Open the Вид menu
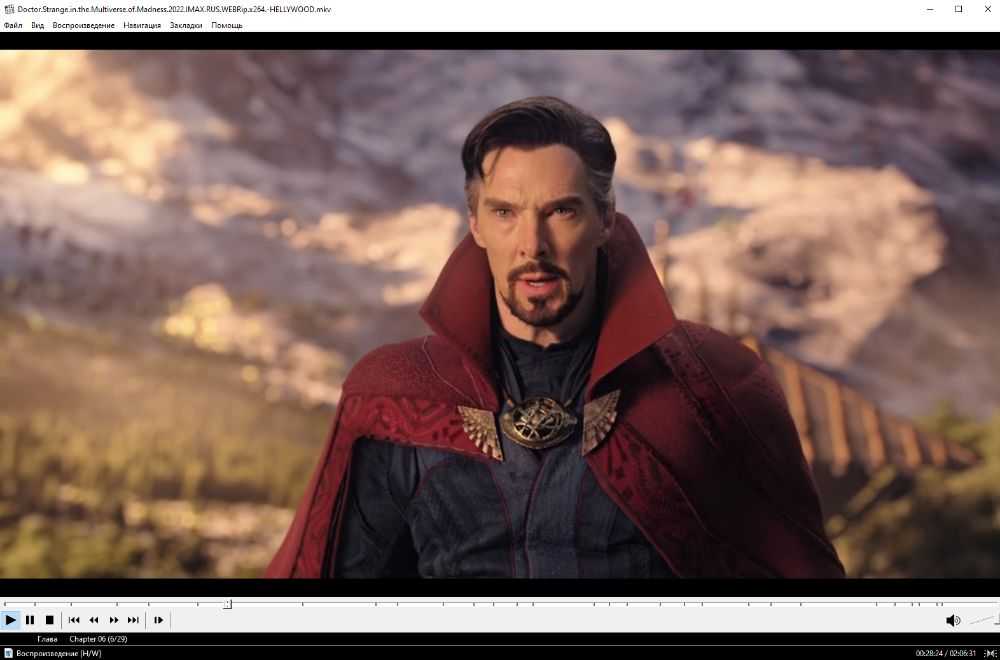This screenshot has height=660, width=1000. coord(38,25)
